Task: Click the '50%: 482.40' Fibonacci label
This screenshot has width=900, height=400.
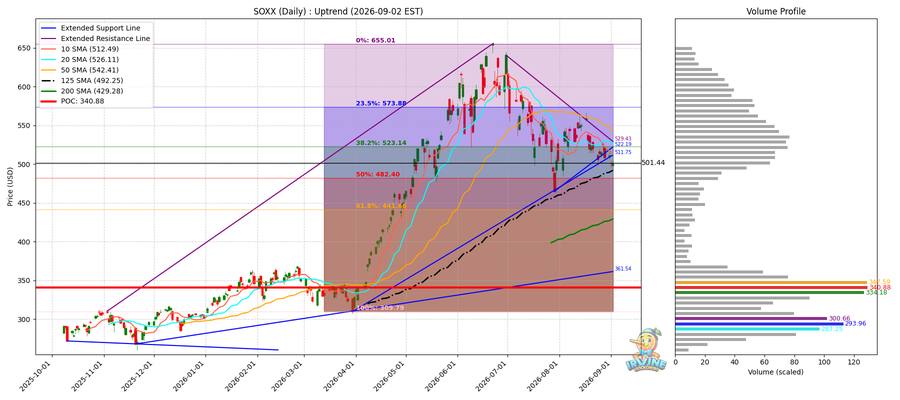Action: point(379,174)
